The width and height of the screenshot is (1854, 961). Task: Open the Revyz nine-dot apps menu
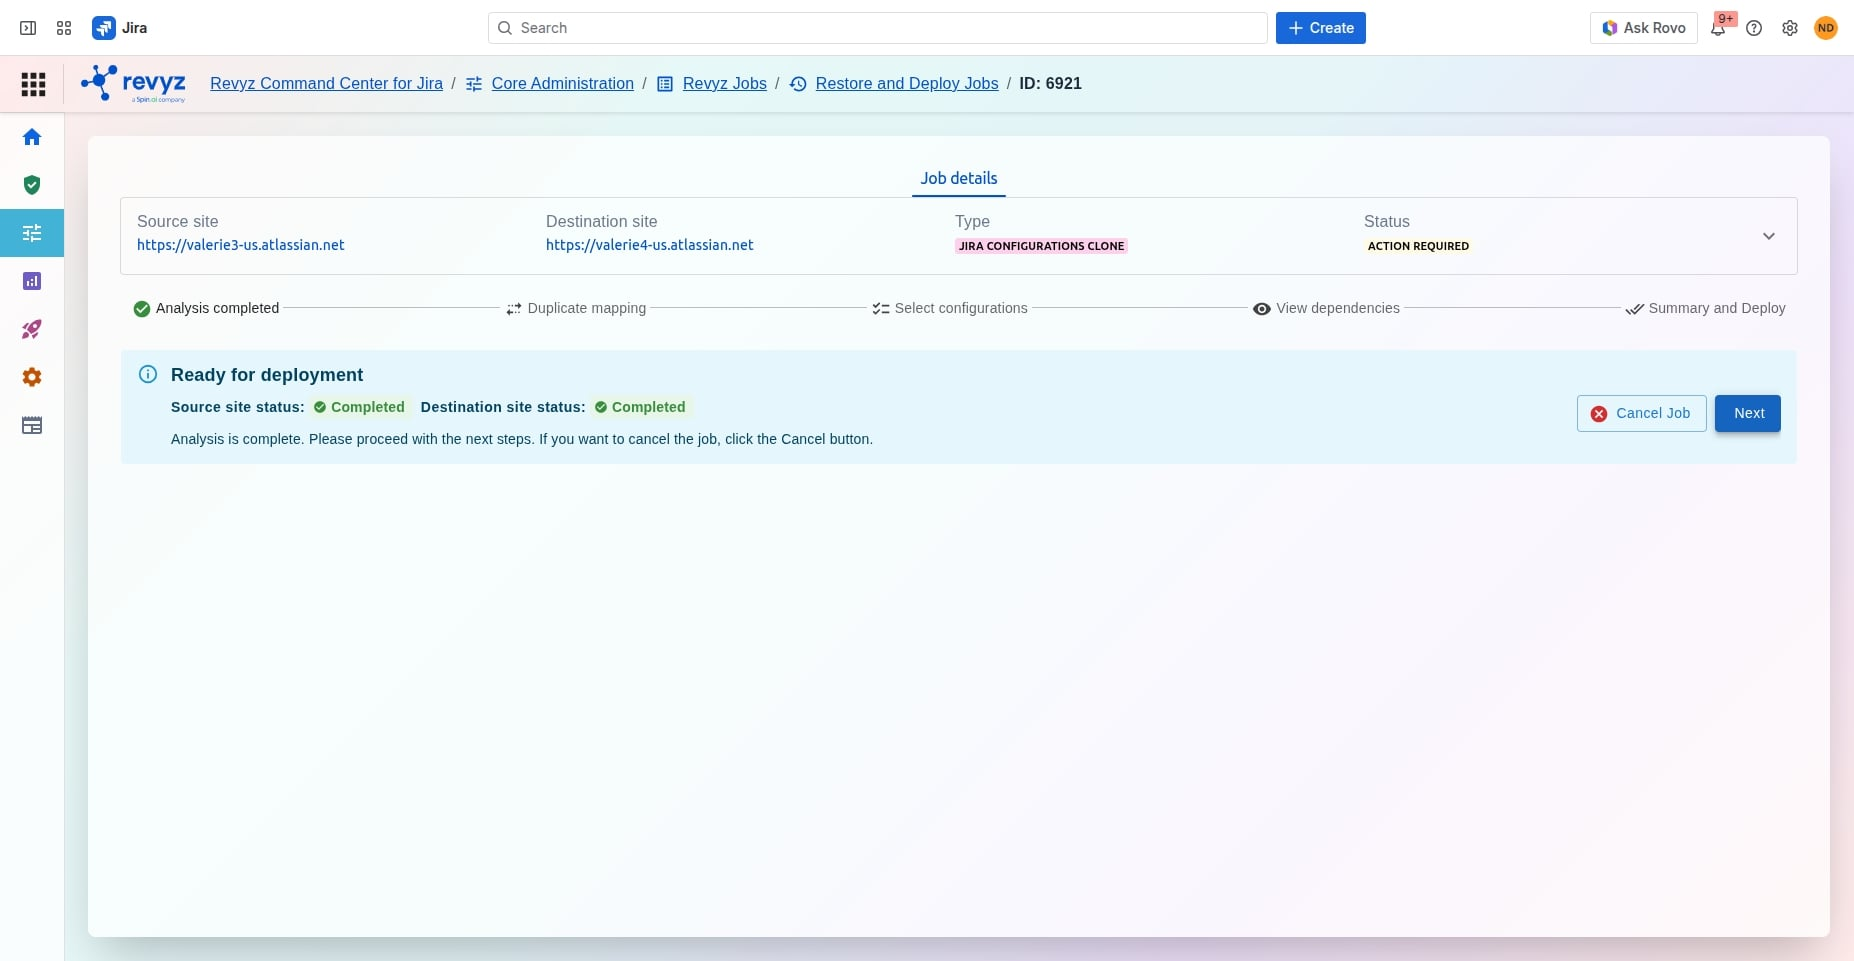click(33, 84)
